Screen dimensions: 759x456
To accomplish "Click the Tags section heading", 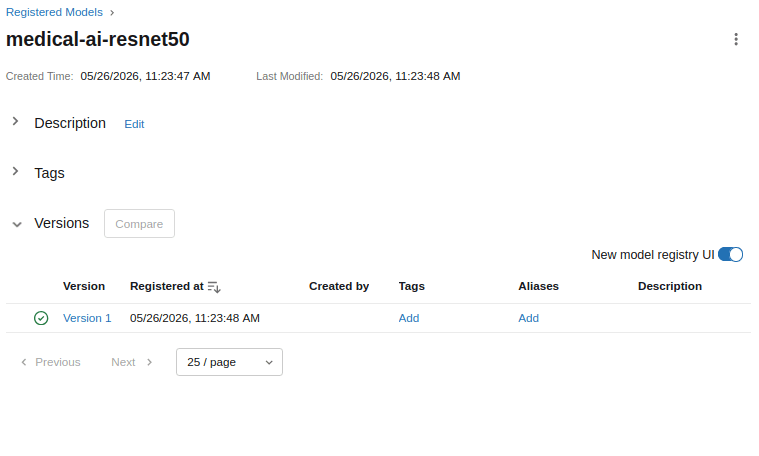I will (49, 173).
